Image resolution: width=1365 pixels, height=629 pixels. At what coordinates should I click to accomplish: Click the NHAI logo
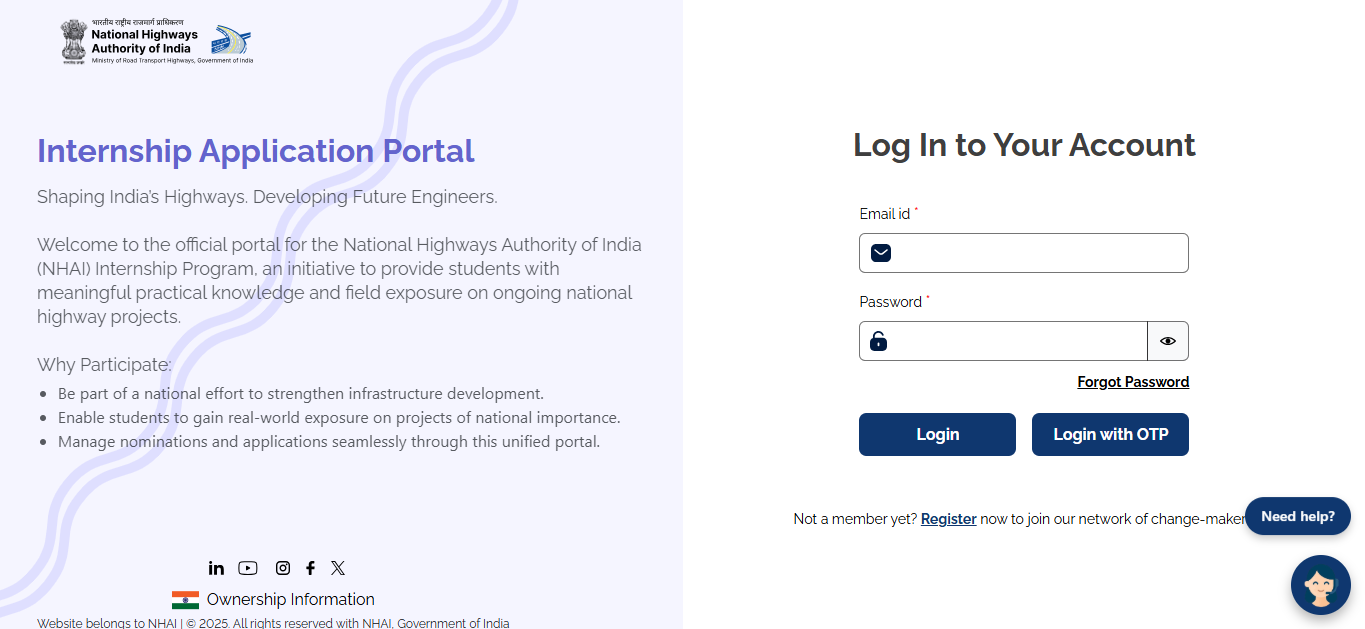pos(155,41)
